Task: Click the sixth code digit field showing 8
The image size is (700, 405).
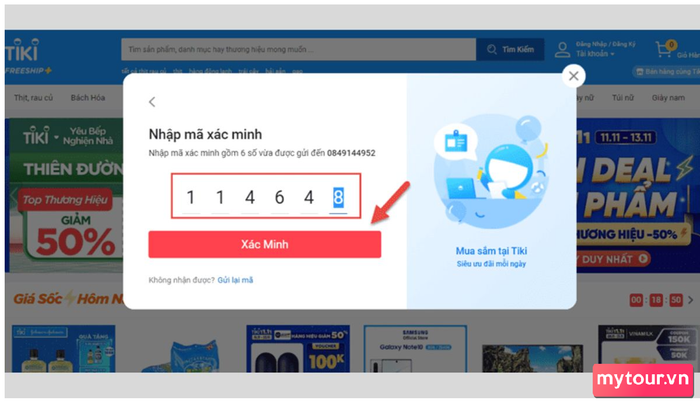Action: 338,197
